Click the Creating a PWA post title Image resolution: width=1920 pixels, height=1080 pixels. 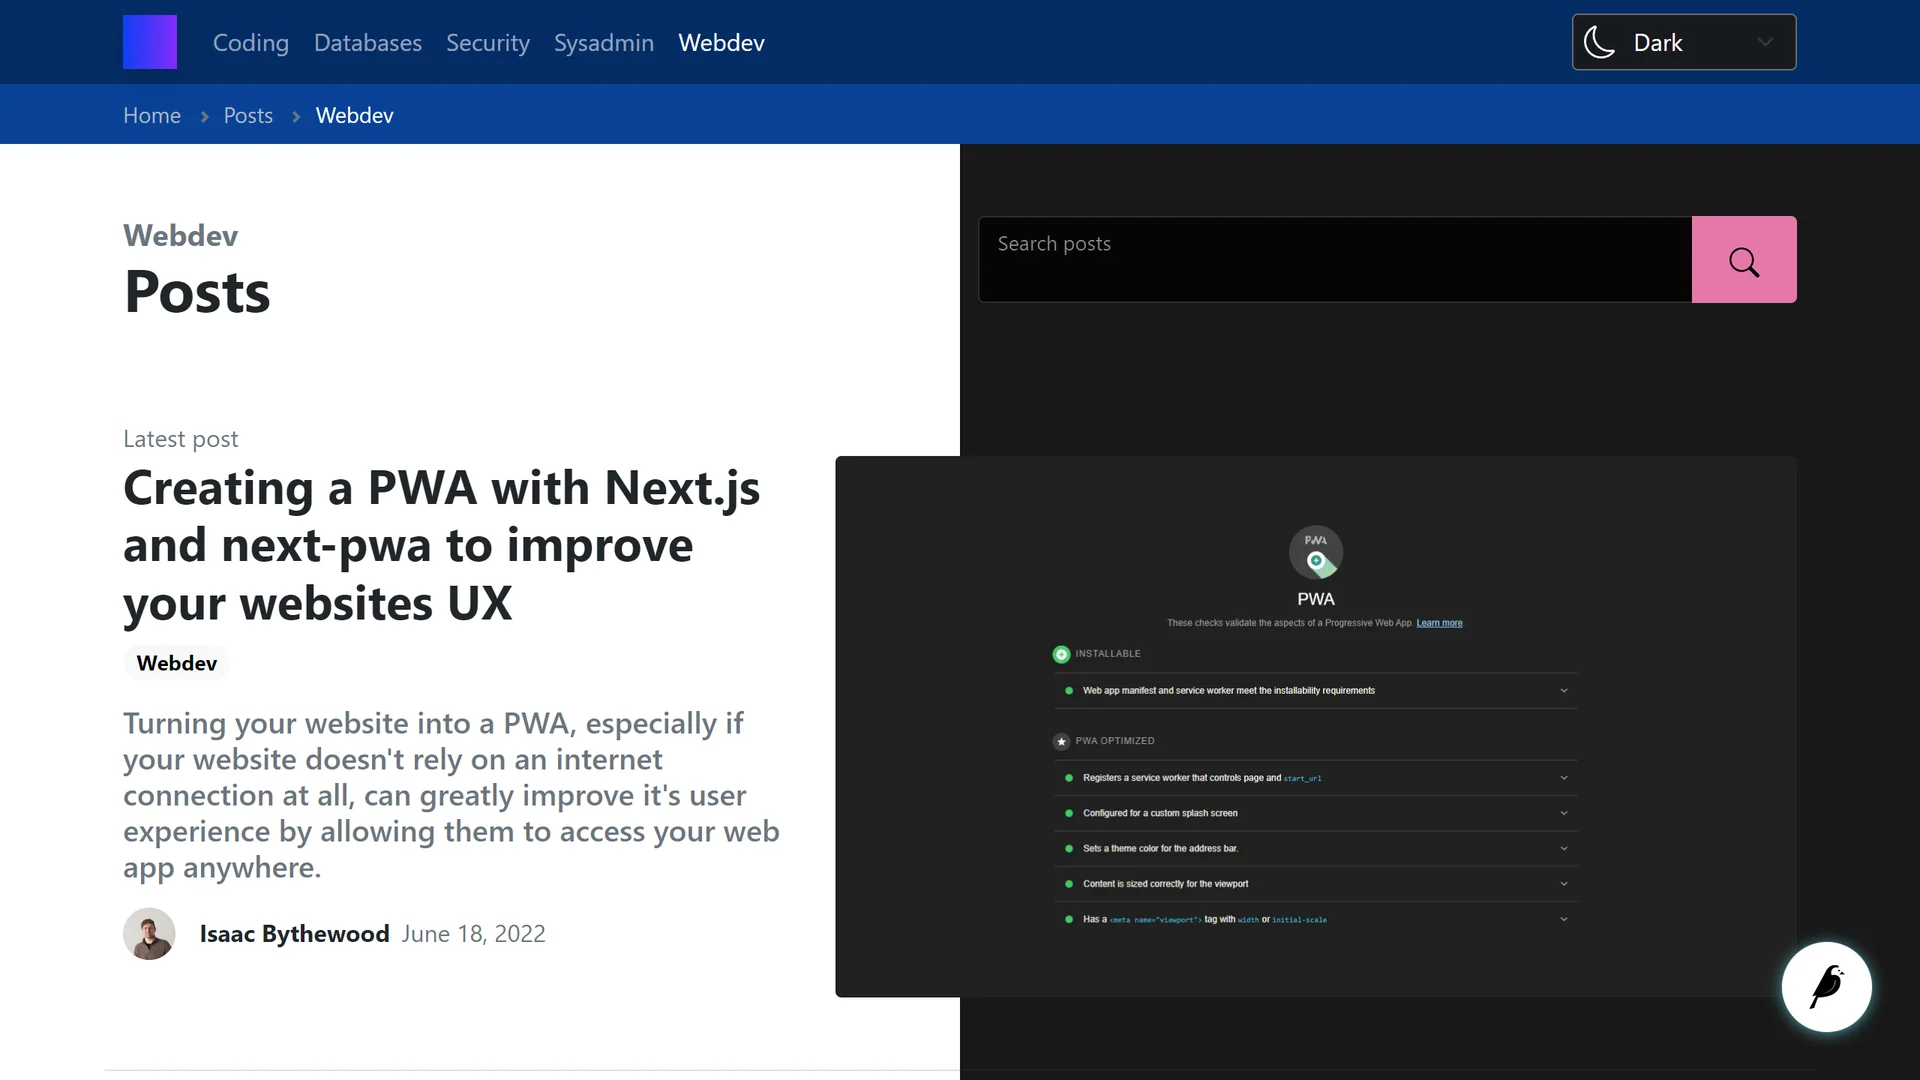(x=440, y=543)
